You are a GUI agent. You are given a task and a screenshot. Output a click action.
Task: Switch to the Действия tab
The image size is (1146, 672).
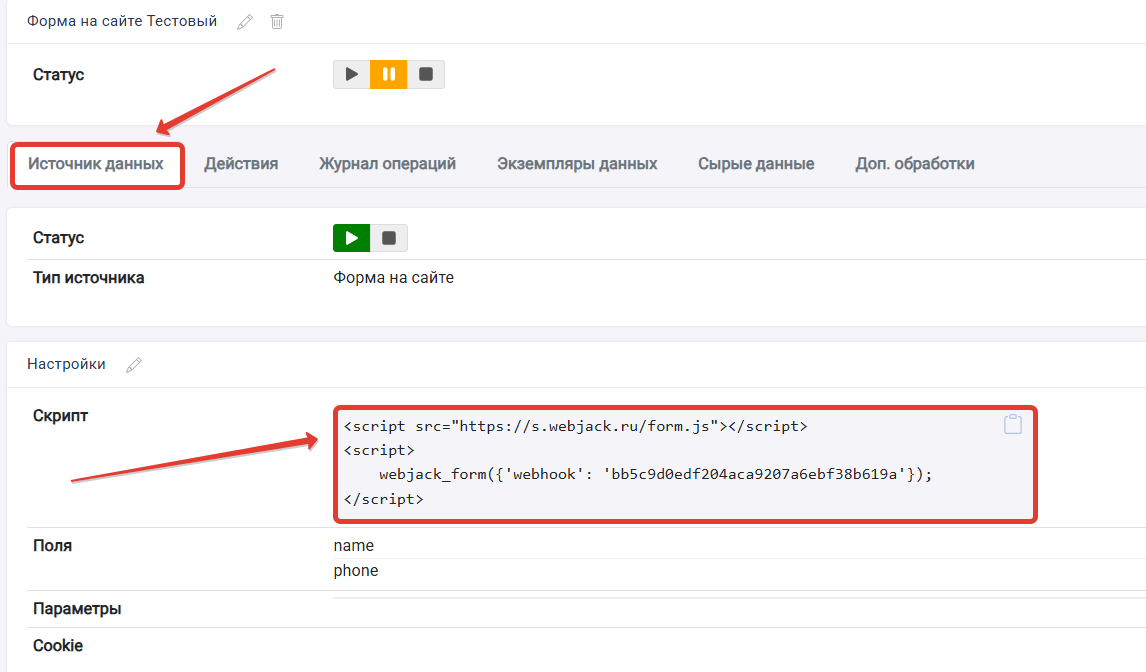click(x=241, y=164)
